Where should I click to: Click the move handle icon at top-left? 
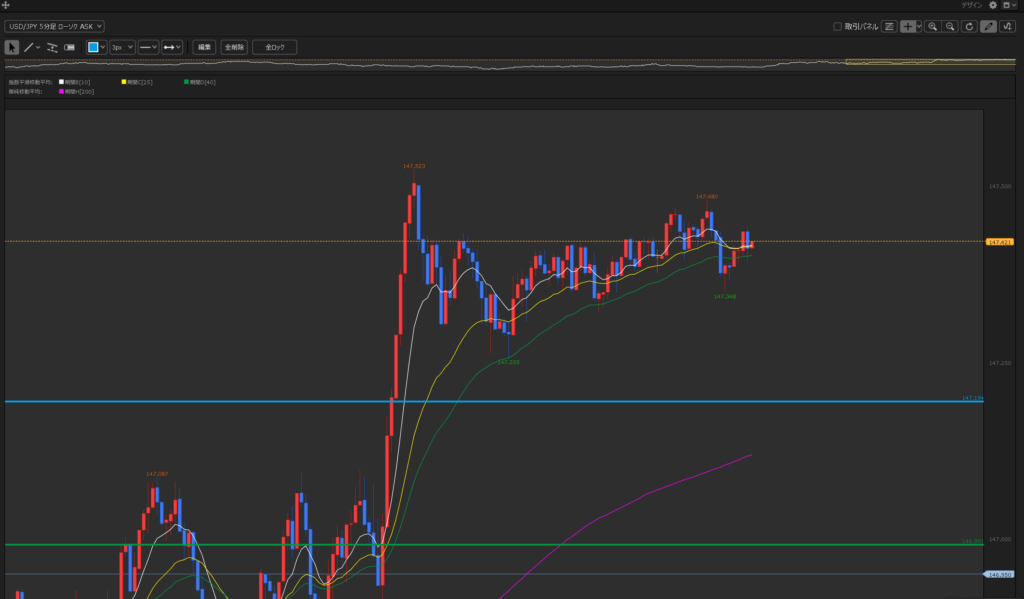tap(5, 5)
